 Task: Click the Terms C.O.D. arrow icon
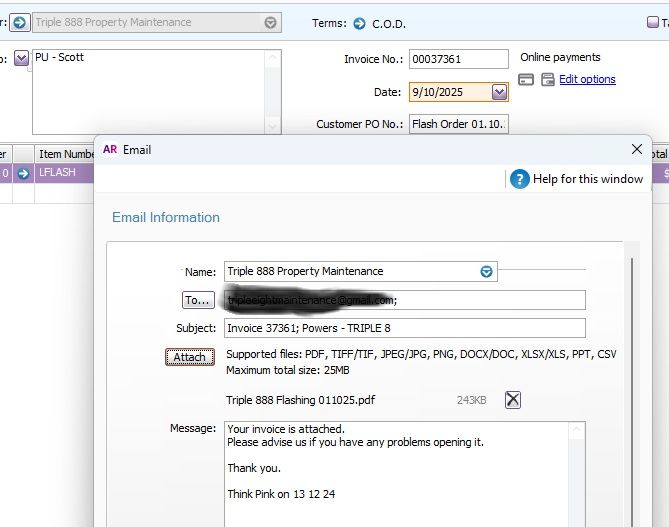(x=360, y=23)
